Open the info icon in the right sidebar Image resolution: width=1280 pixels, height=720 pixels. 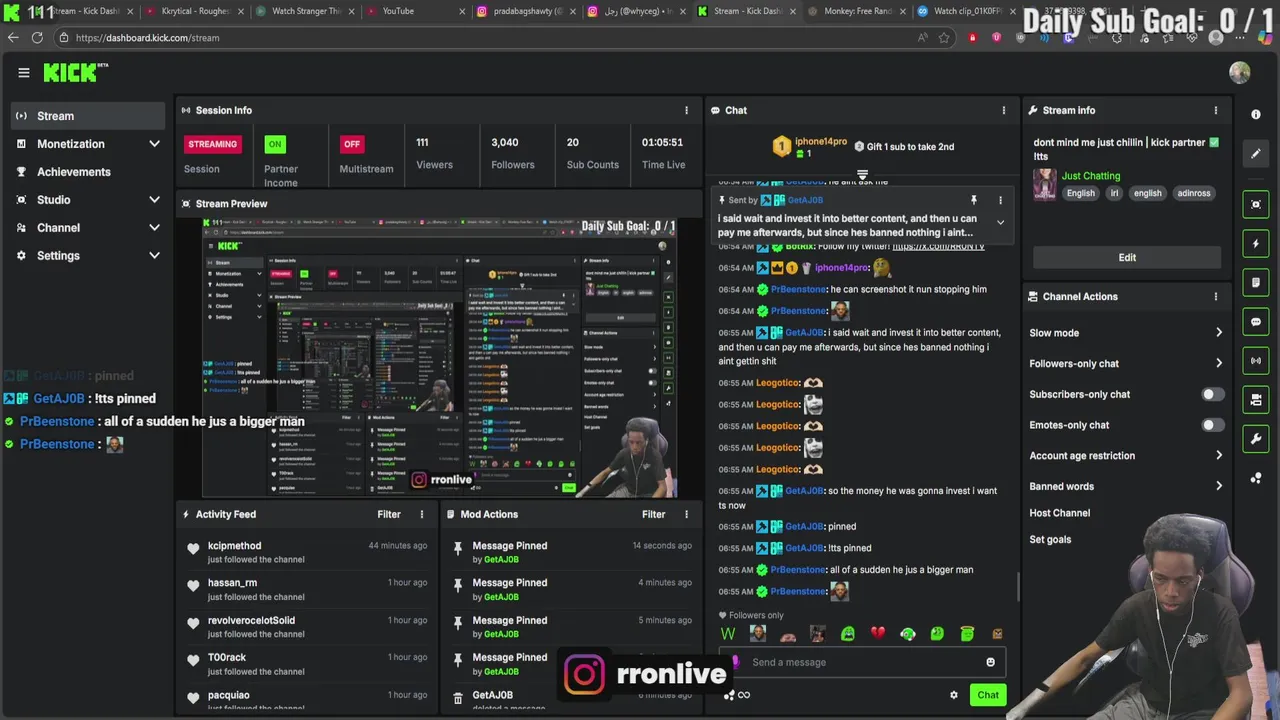(1256, 114)
